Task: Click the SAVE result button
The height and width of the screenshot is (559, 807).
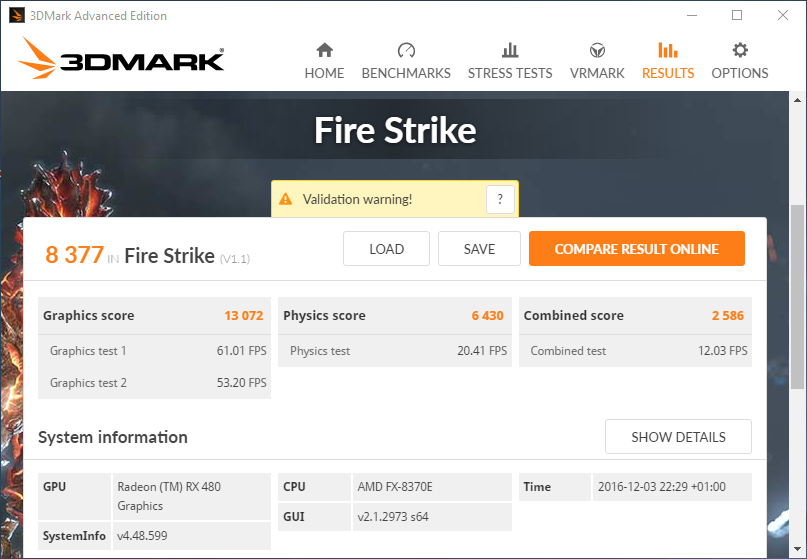Action: [479, 249]
